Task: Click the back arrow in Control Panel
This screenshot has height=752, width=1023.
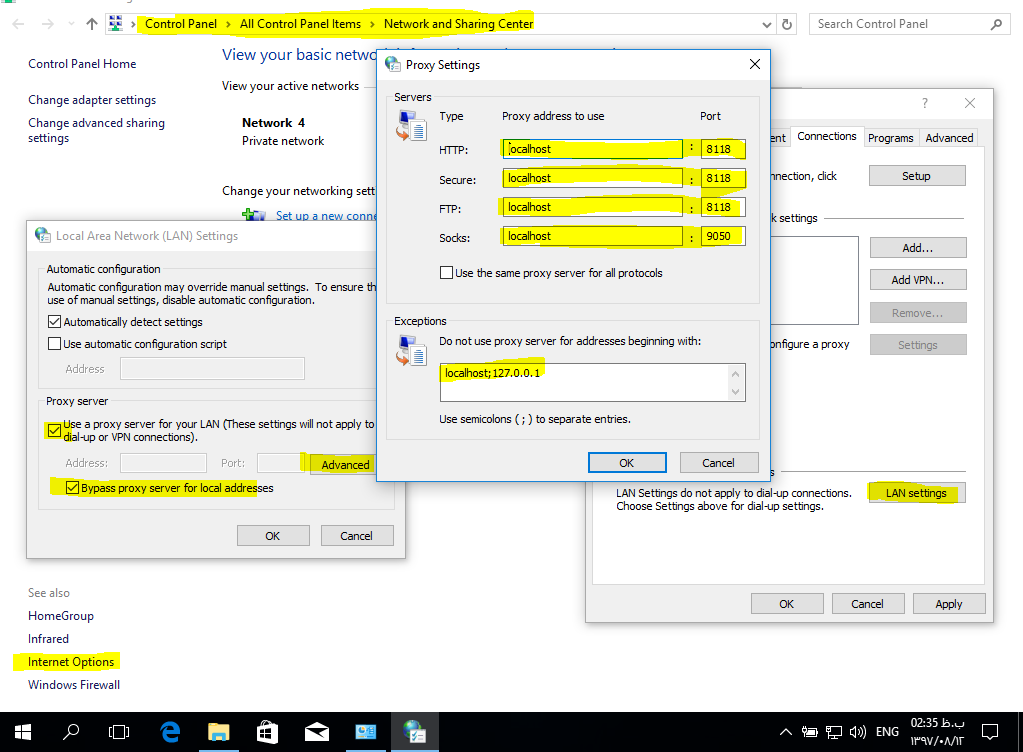Action: (x=18, y=24)
